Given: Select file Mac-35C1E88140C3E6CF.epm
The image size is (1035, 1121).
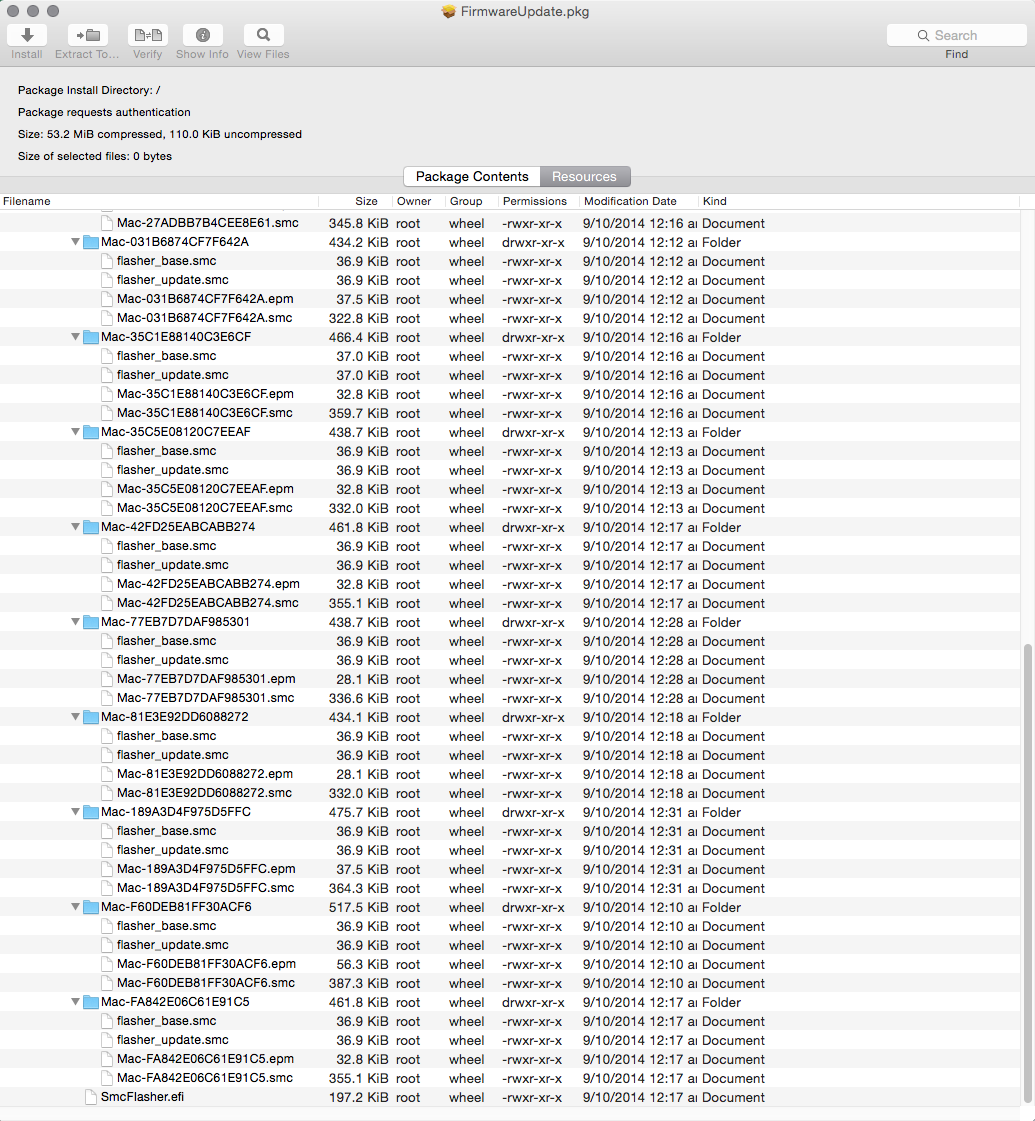Looking at the screenshot, I should [x=205, y=394].
